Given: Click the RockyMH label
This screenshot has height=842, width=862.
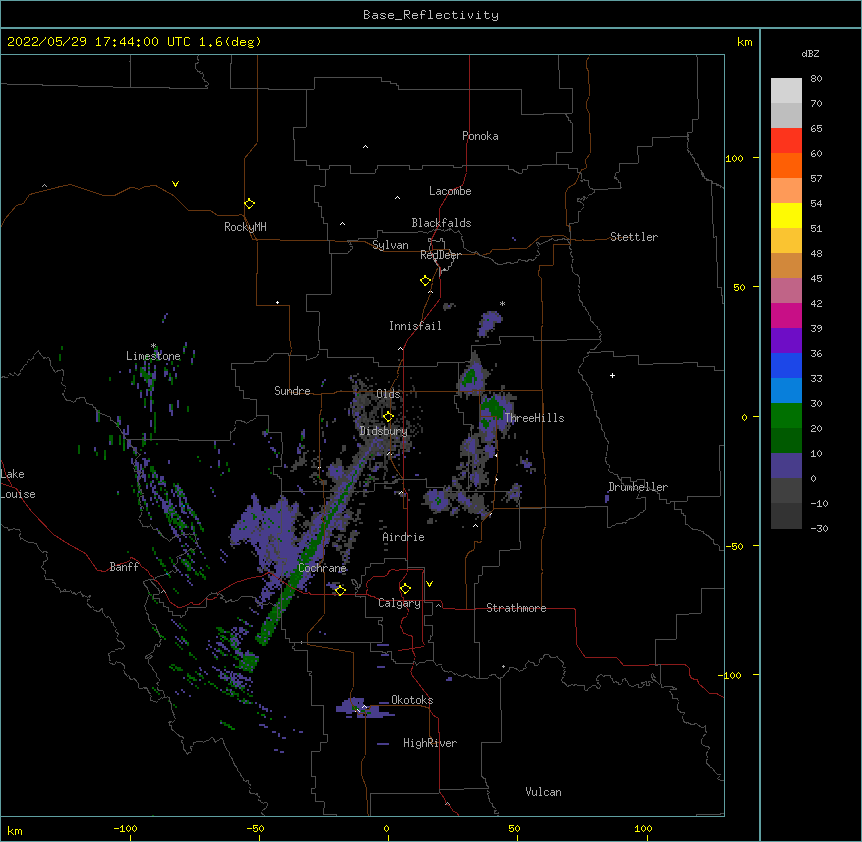Looking at the screenshot, I should [245, 227].
